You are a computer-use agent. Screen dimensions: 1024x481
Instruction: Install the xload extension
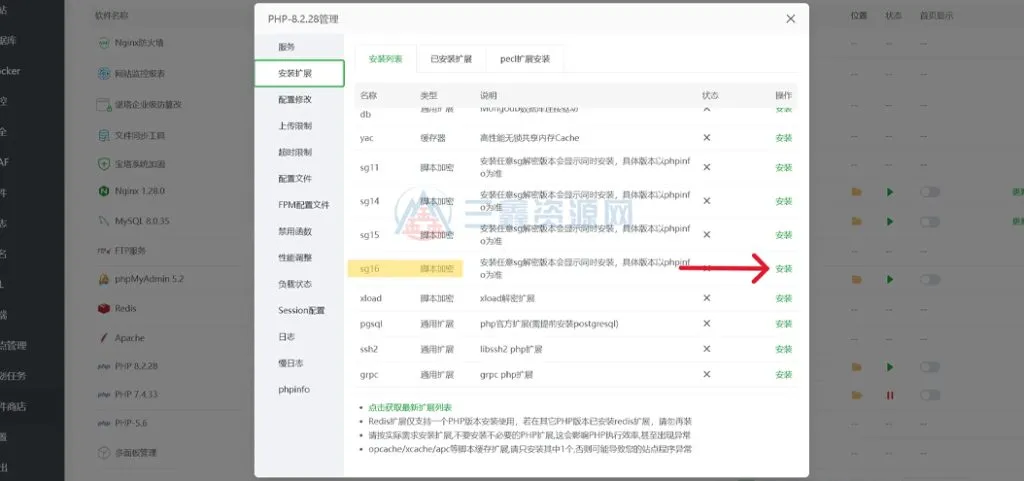coord(783,298)
